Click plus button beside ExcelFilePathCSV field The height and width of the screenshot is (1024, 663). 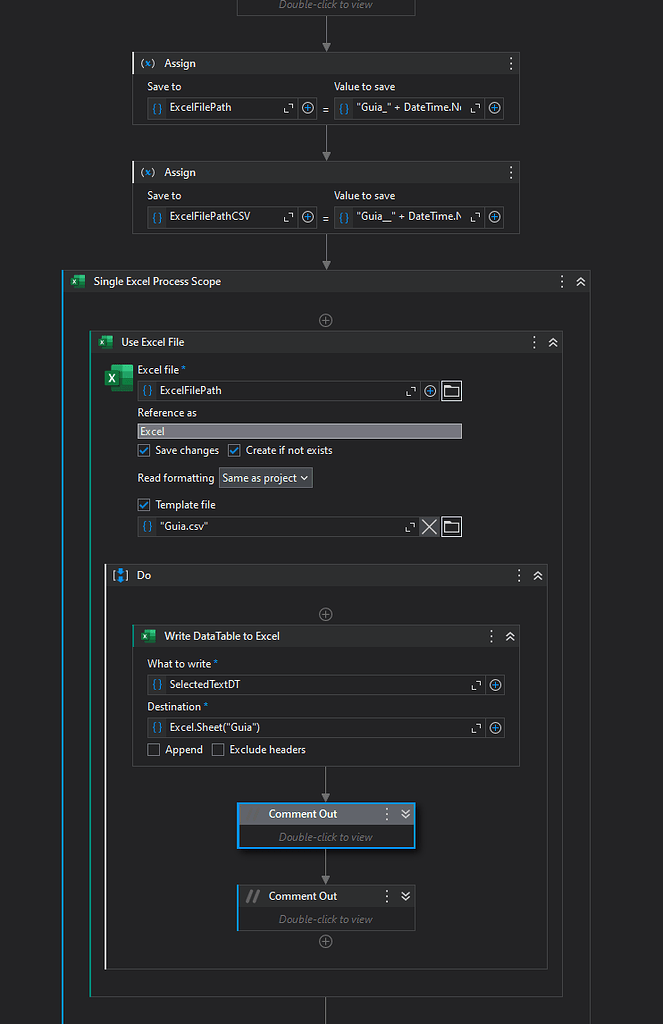pyautogui.click(x=308, y=217)
